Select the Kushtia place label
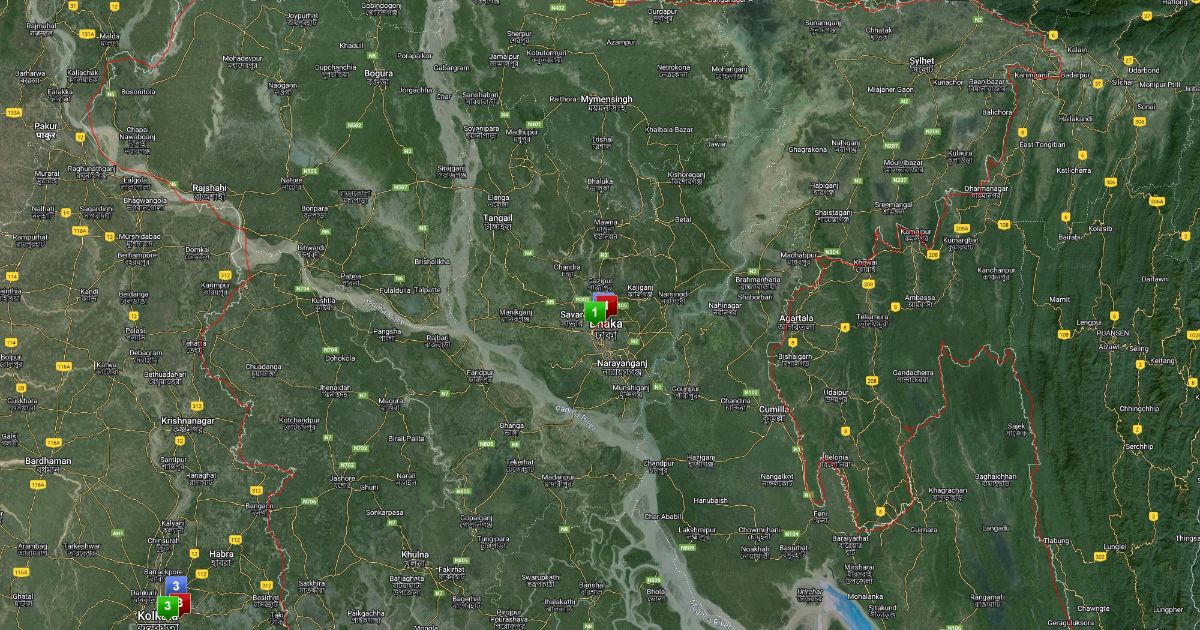The height and width of the screenshot is (630, 1200). [323, 300]
